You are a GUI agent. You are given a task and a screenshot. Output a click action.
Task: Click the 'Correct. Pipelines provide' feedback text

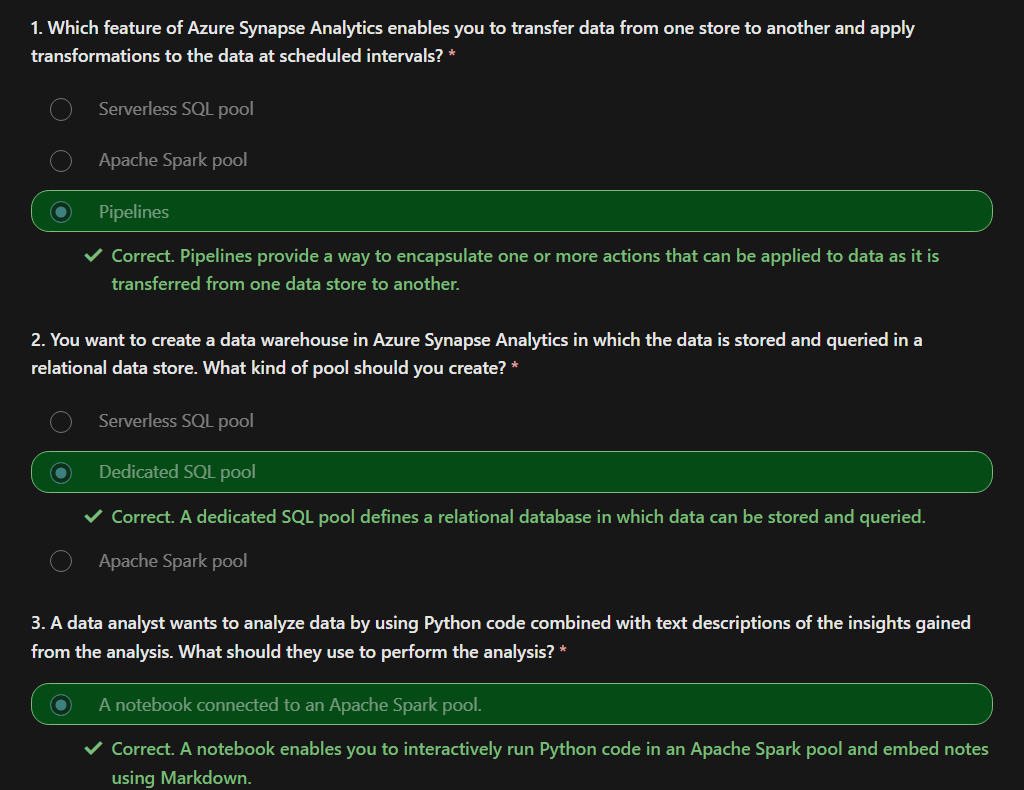point(525,270)
